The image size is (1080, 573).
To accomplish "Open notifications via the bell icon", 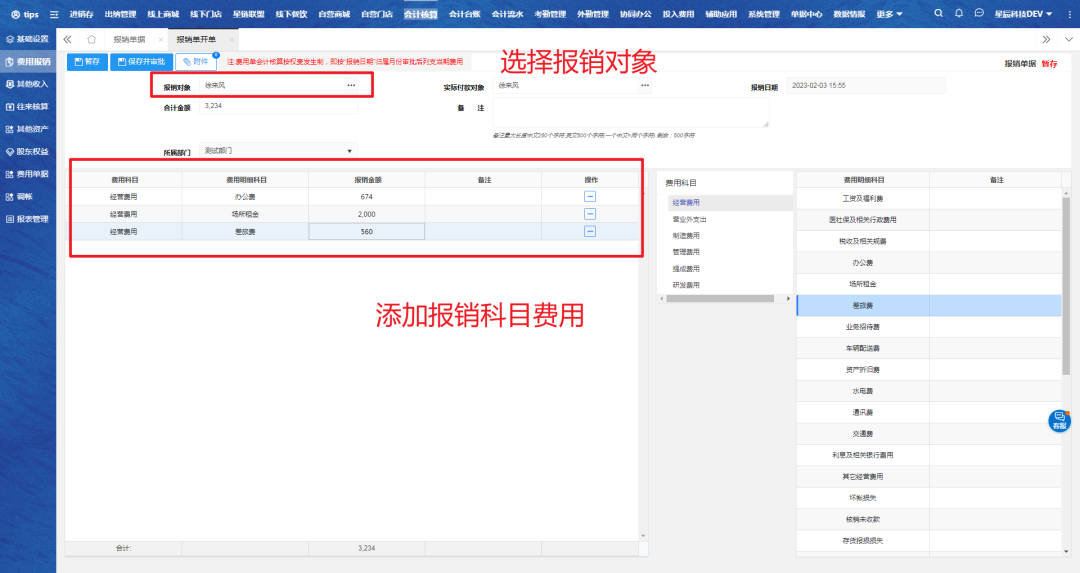I will (959, 14).
